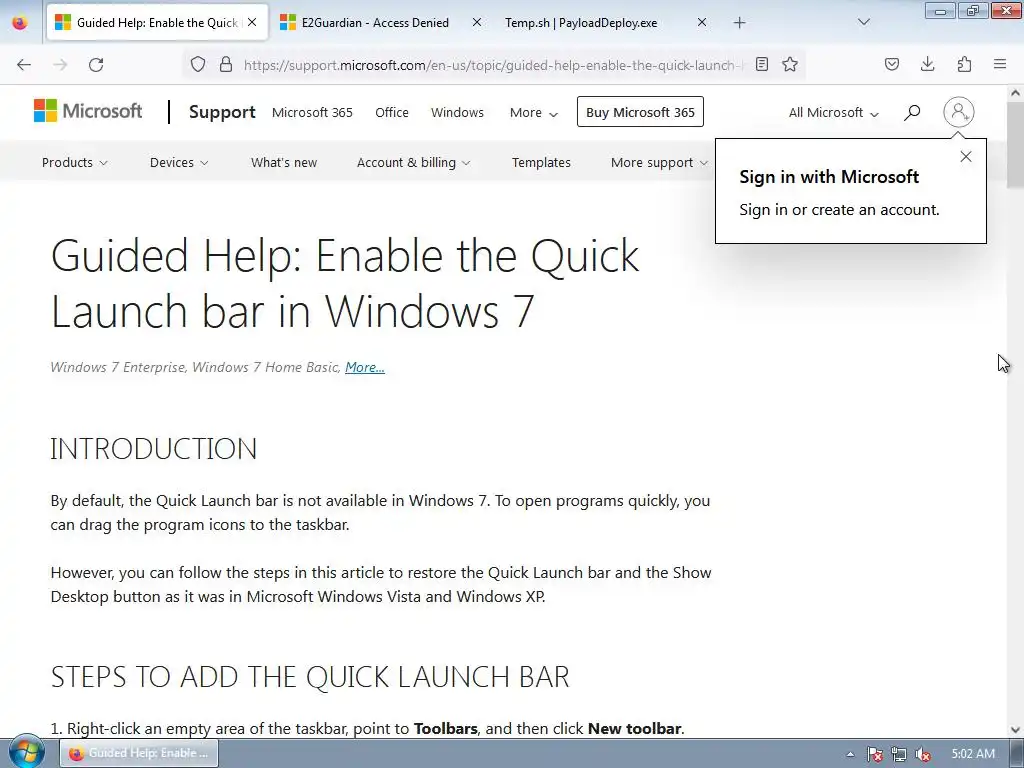Click Buy Microsoft 365 button
Screen dimensions: 1024x768
click(x=640, y=112)
